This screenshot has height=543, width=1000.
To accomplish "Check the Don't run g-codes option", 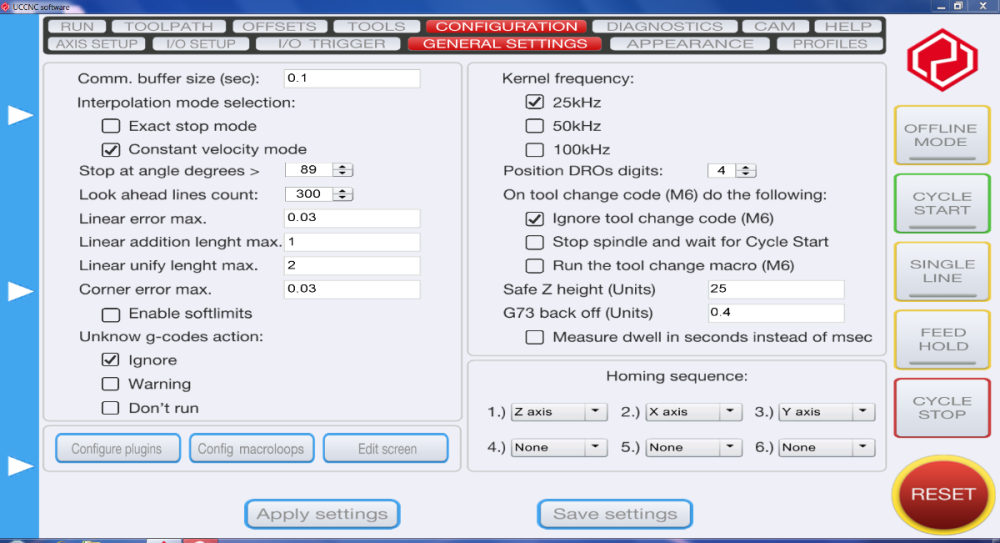I will pos(110,408).
